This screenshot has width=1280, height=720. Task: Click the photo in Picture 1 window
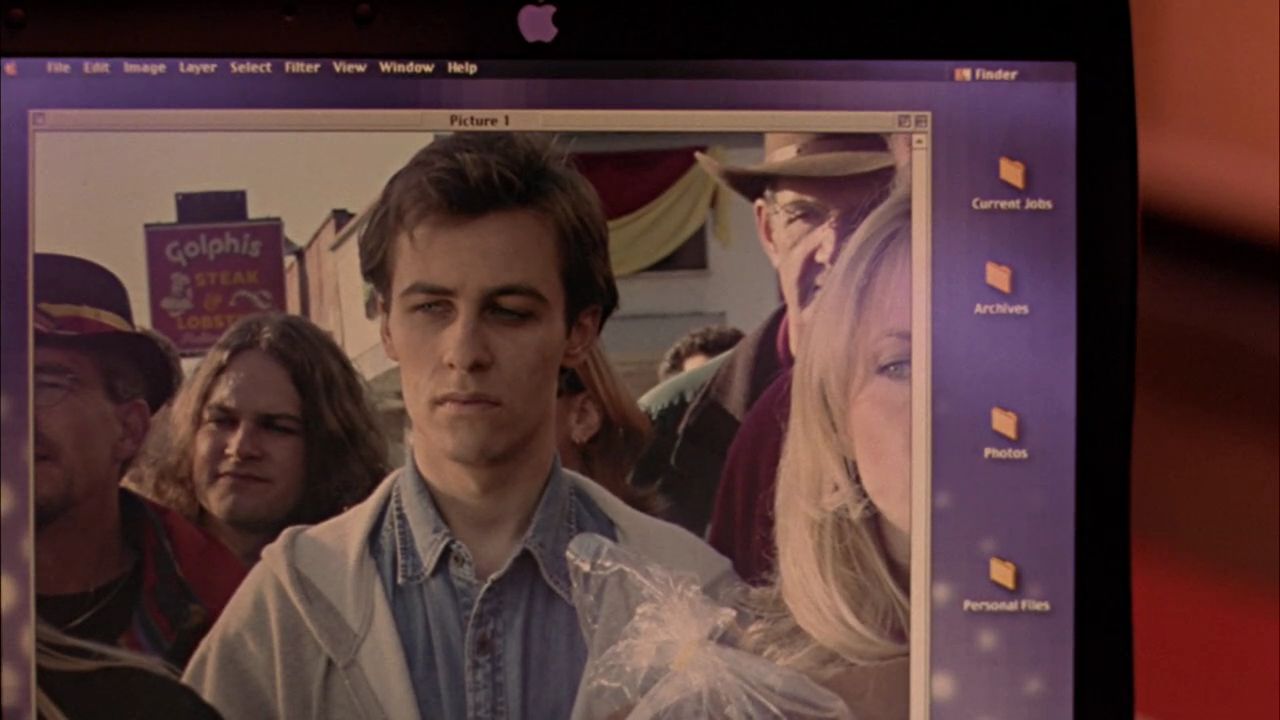pyautogui.click(x=472, y=425)
